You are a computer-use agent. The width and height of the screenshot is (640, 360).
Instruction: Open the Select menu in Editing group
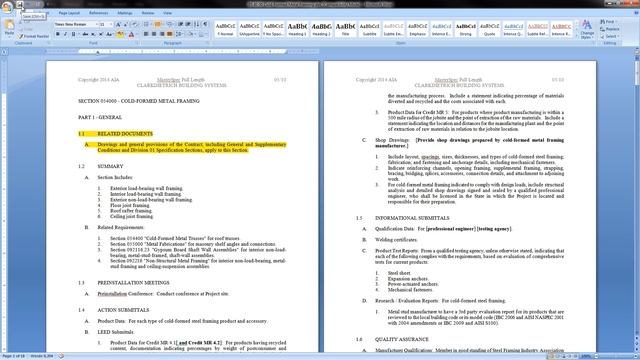point(609,36)
